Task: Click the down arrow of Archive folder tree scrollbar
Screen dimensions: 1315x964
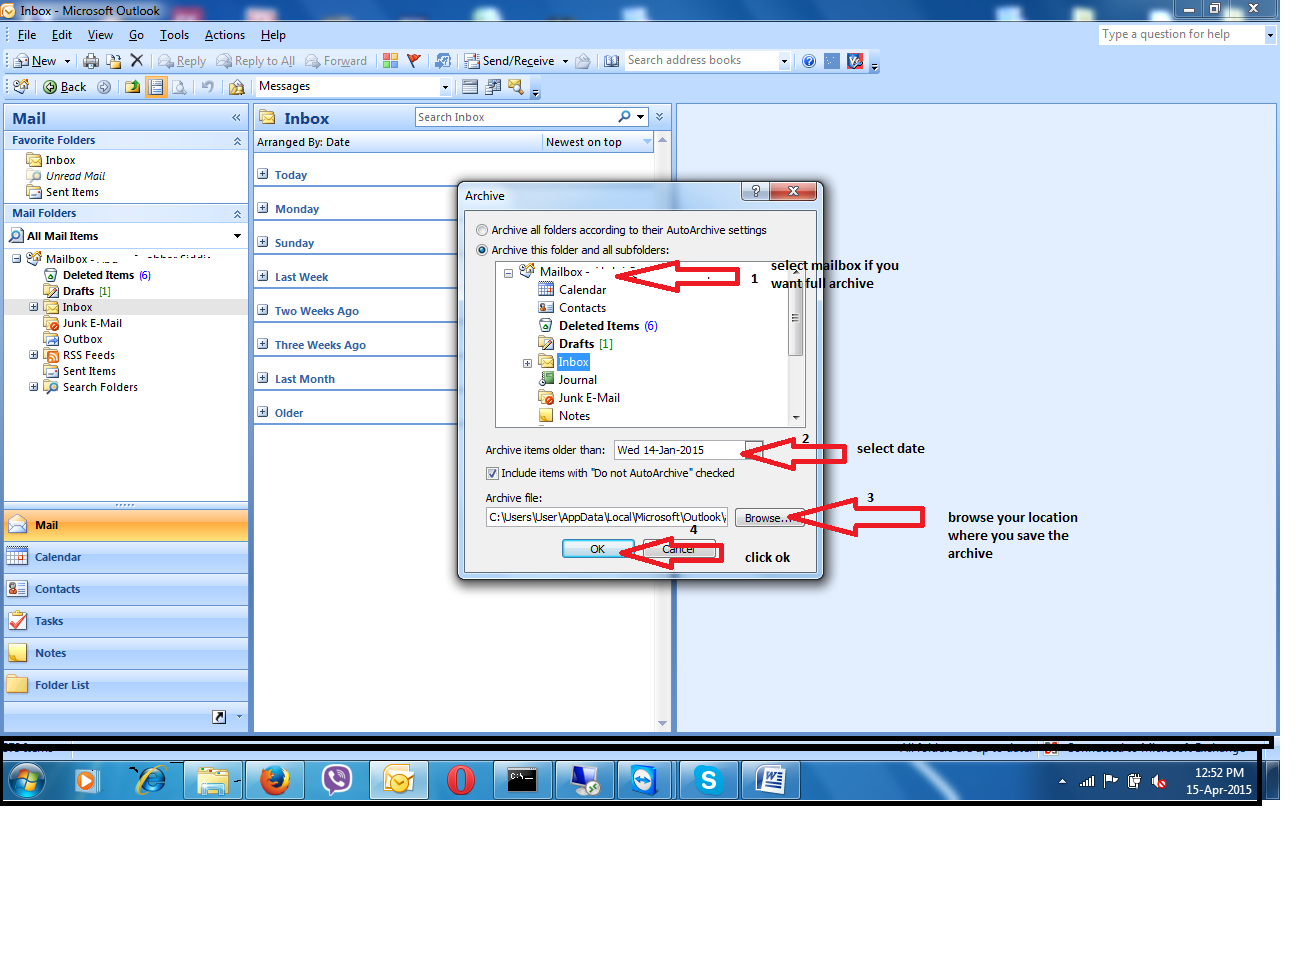Action: tap(796, 417)
